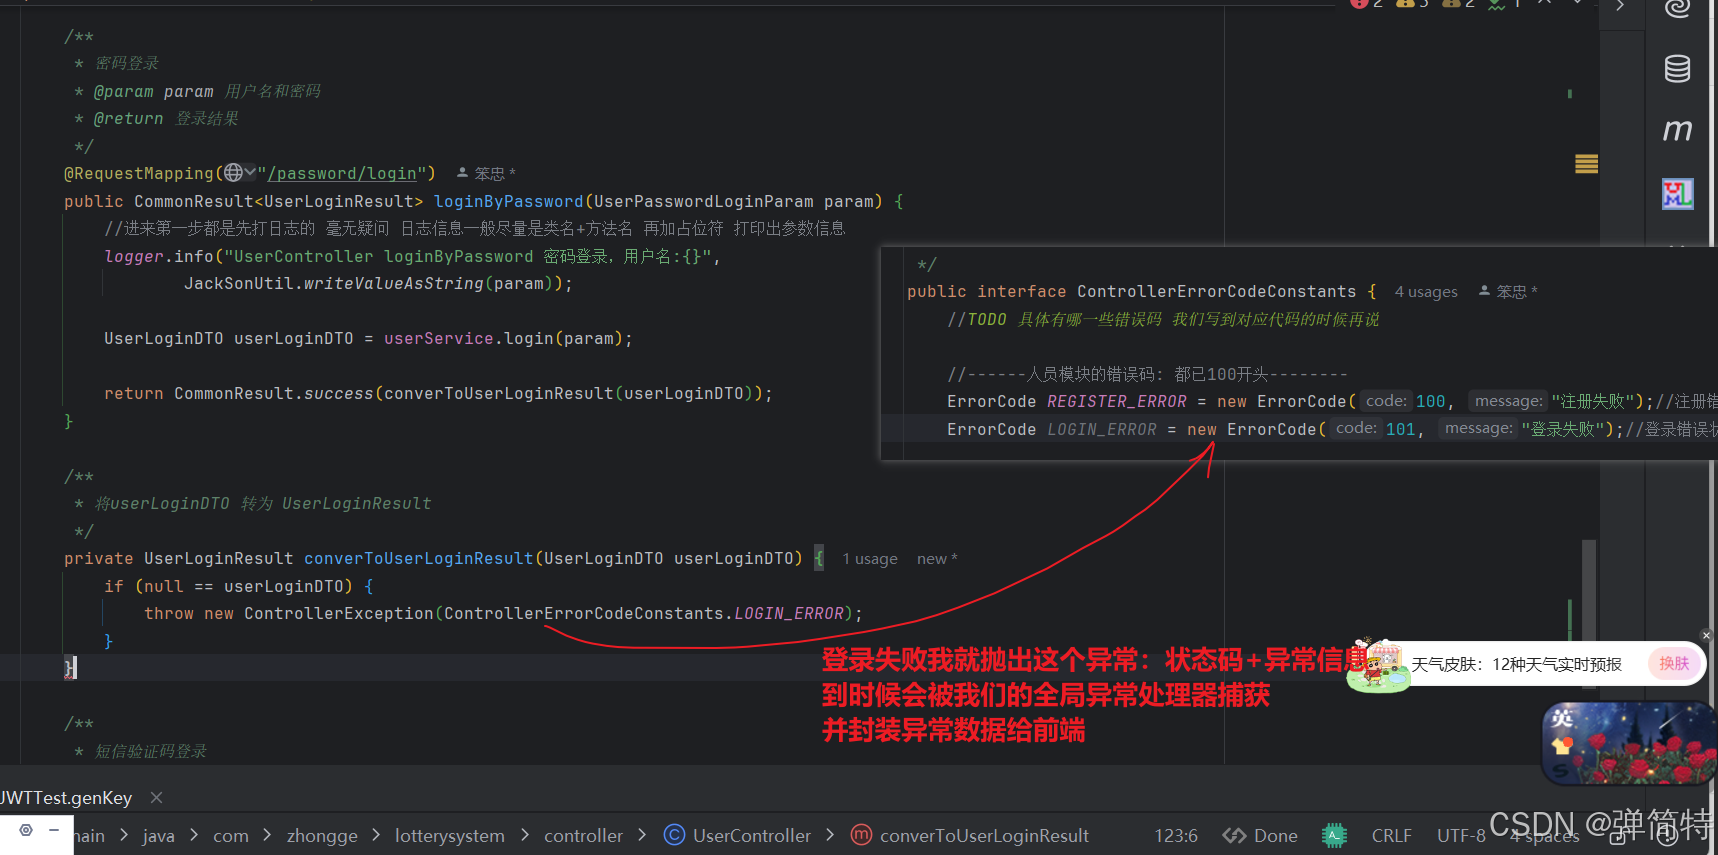Screen dimensions: 1718x855
Task: Click the '1 usage' inlay hint
Action: 869,559
